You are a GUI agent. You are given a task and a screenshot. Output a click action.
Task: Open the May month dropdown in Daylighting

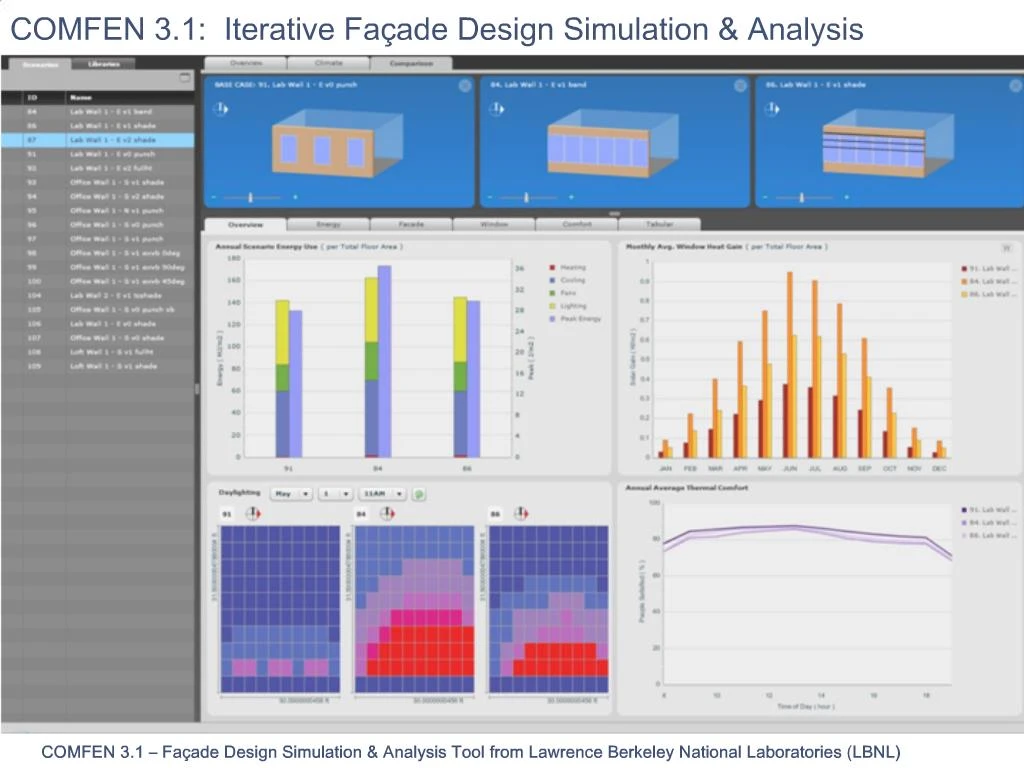coord(291,493)
